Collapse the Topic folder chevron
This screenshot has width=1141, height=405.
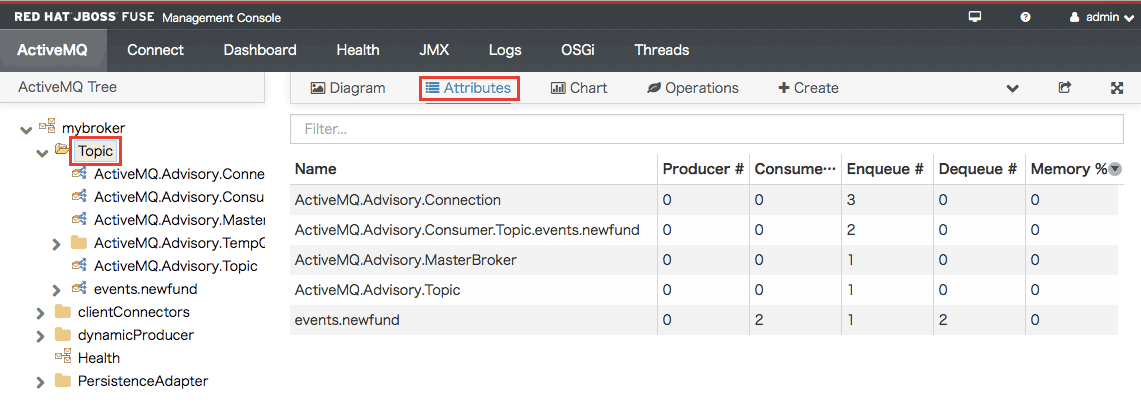[42, 153]
